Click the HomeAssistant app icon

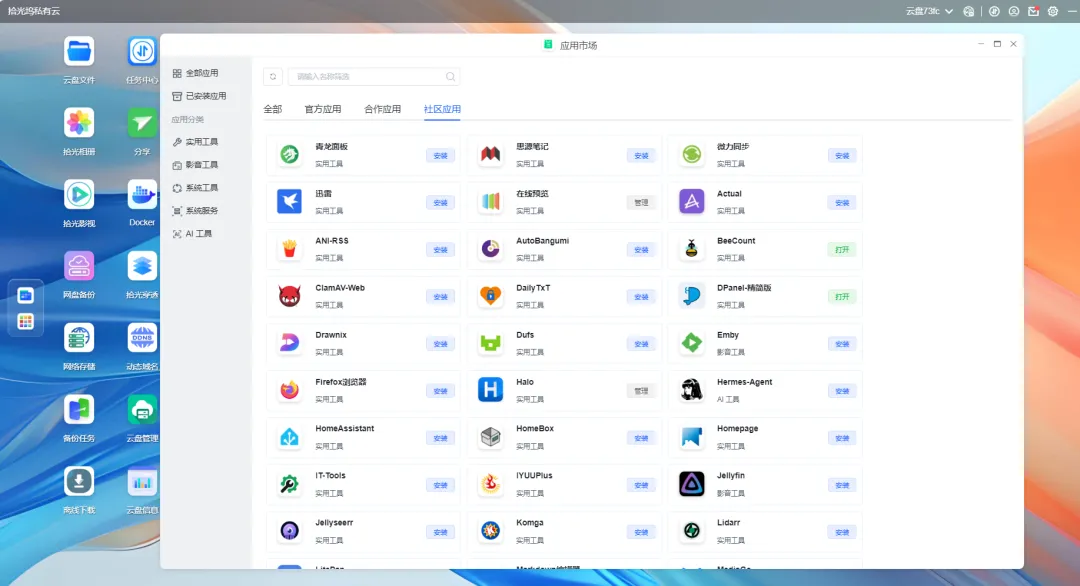click(x=289, y=437)
